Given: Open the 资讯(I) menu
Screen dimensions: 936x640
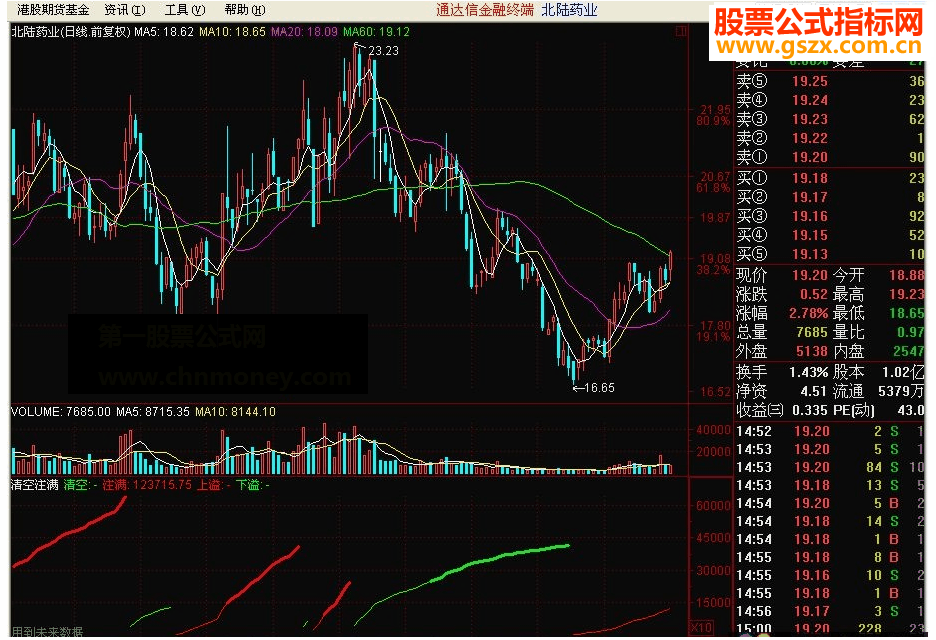Looking at the screenshot, I should click(125, 10).
